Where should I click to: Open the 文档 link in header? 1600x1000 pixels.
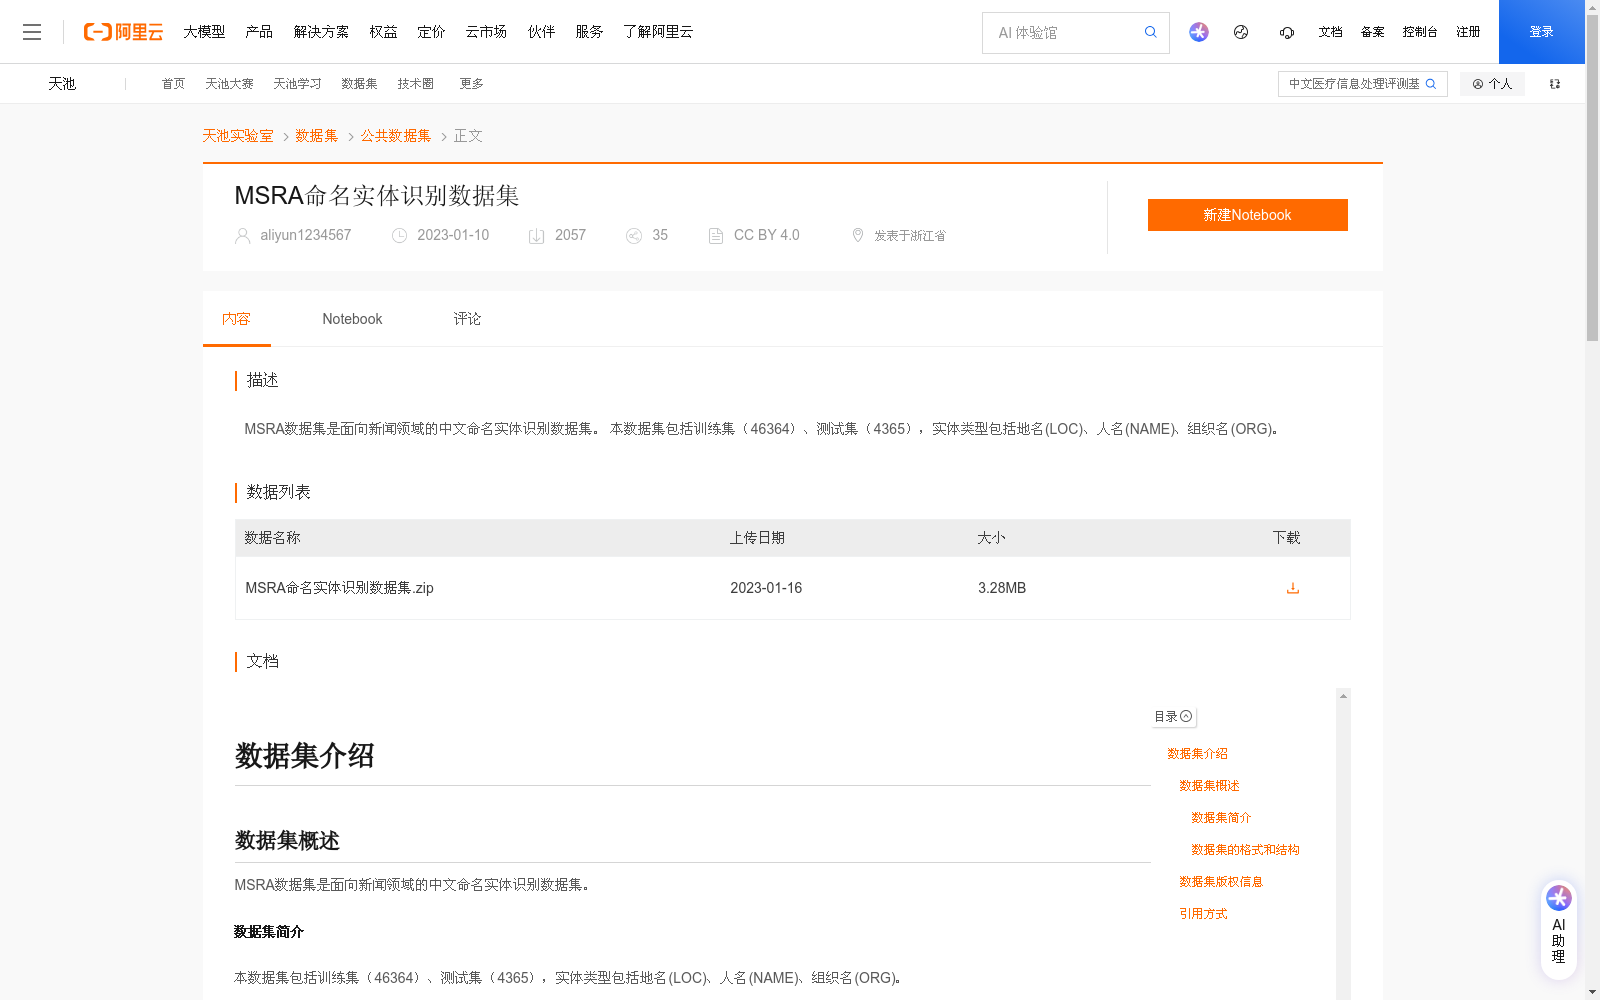[x=1330, y=32]
